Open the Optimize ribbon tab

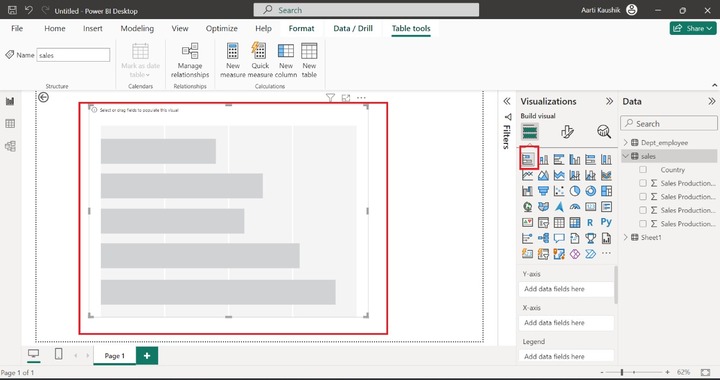click(221, 28)
